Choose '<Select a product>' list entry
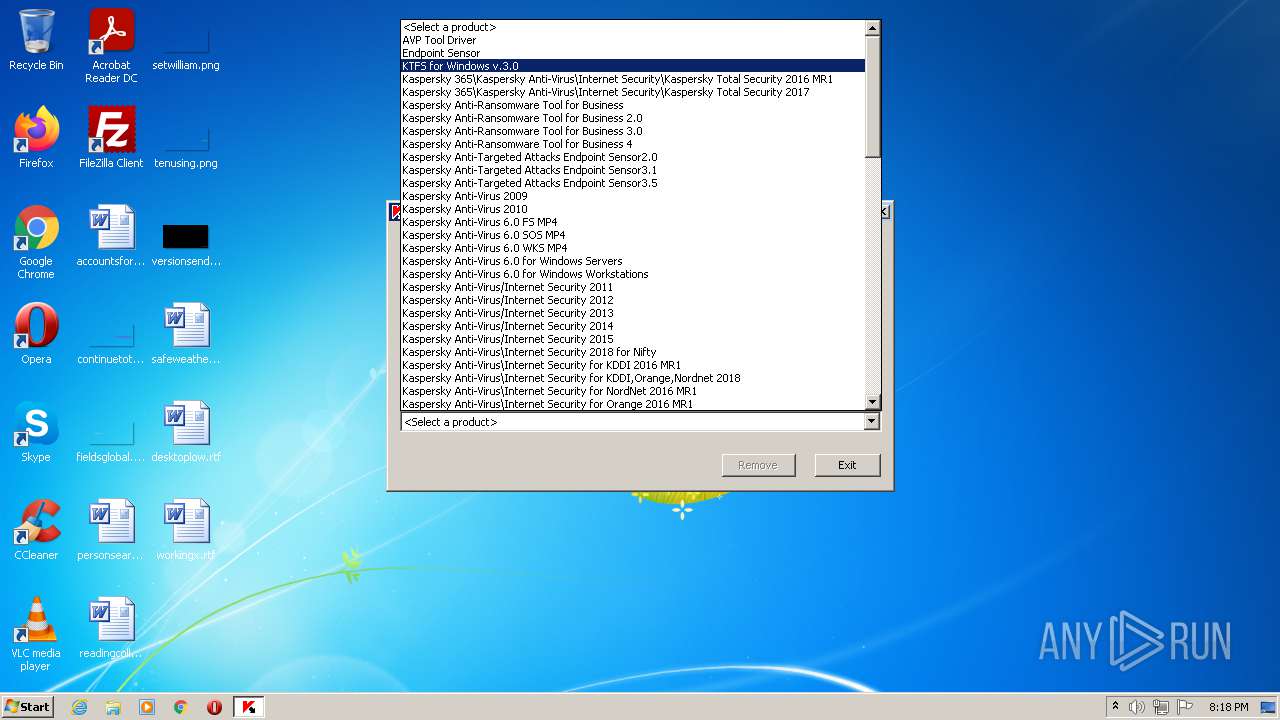The width and height of the screenshot is (1280, 720). pyautogui.click(x=632, y=27)
